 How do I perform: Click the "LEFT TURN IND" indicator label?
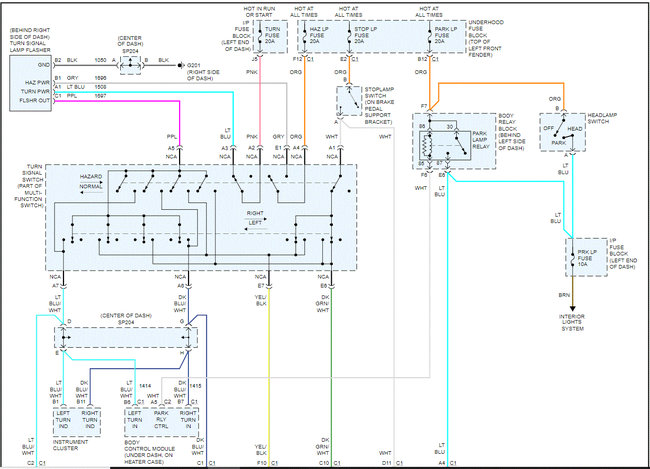coord(63,420)
